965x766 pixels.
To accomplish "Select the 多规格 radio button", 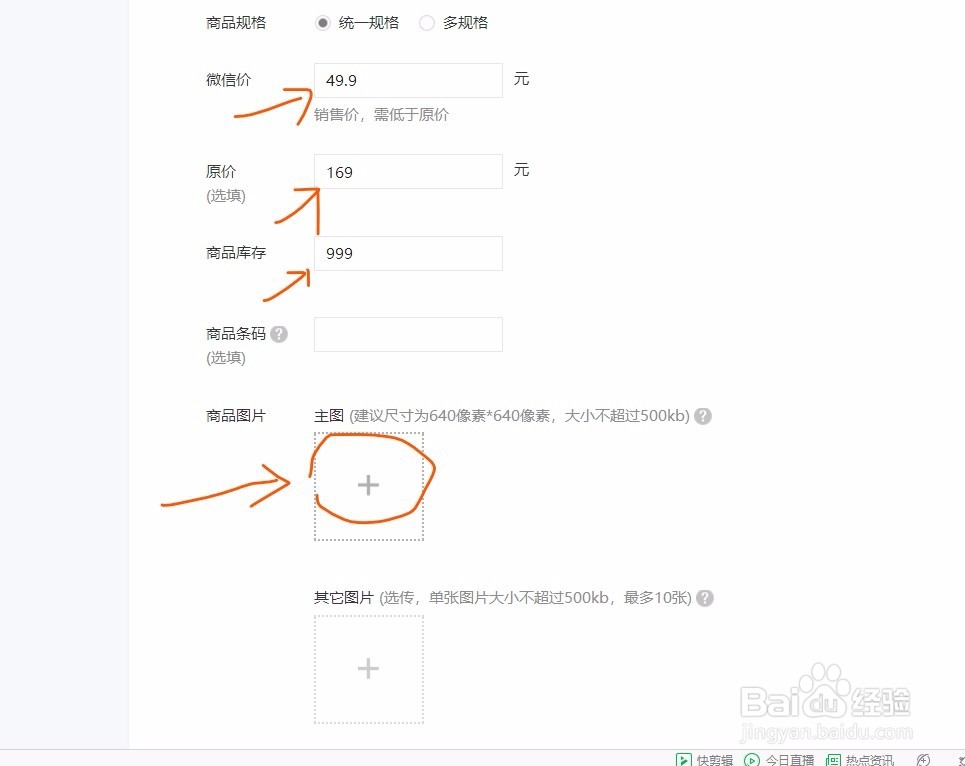I will pyautogui.click(x=426, y=23).
